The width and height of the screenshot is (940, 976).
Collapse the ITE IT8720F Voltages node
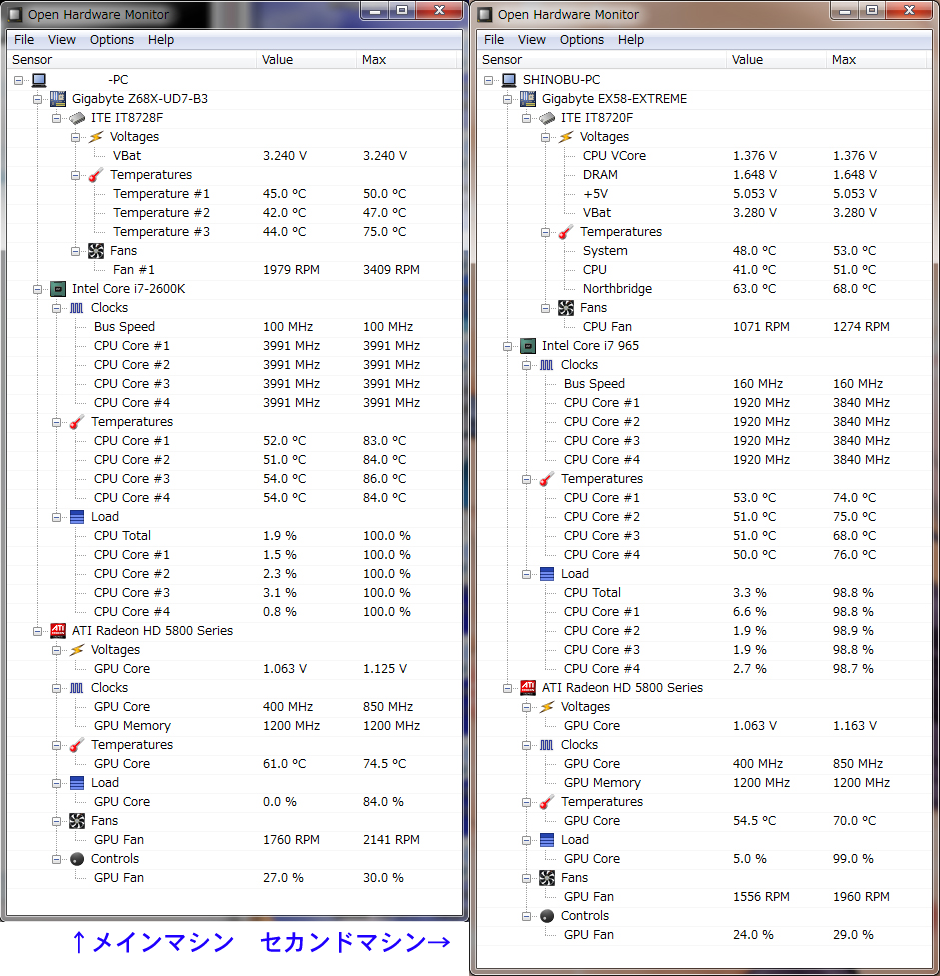[546, 137]
